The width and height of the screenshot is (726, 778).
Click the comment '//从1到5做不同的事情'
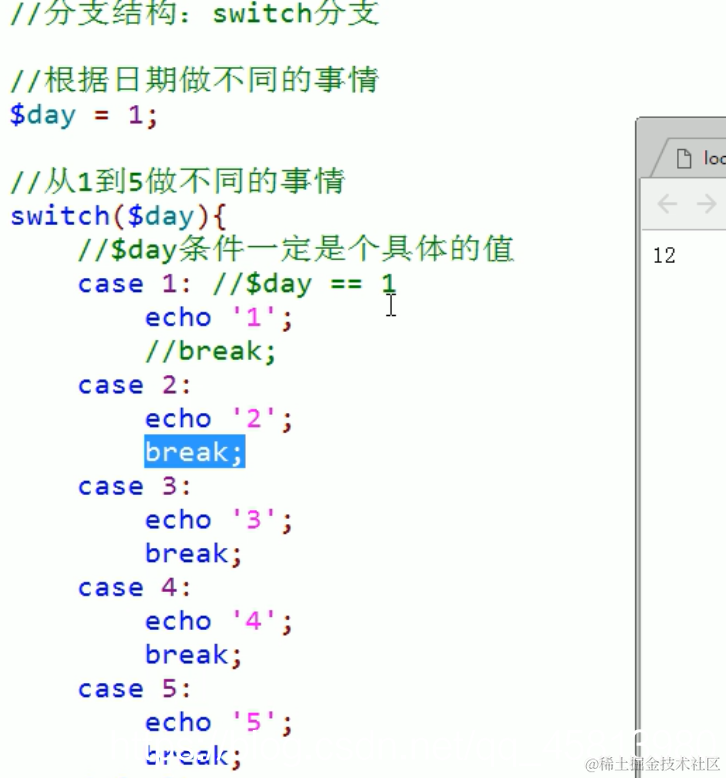coord(178,181)
